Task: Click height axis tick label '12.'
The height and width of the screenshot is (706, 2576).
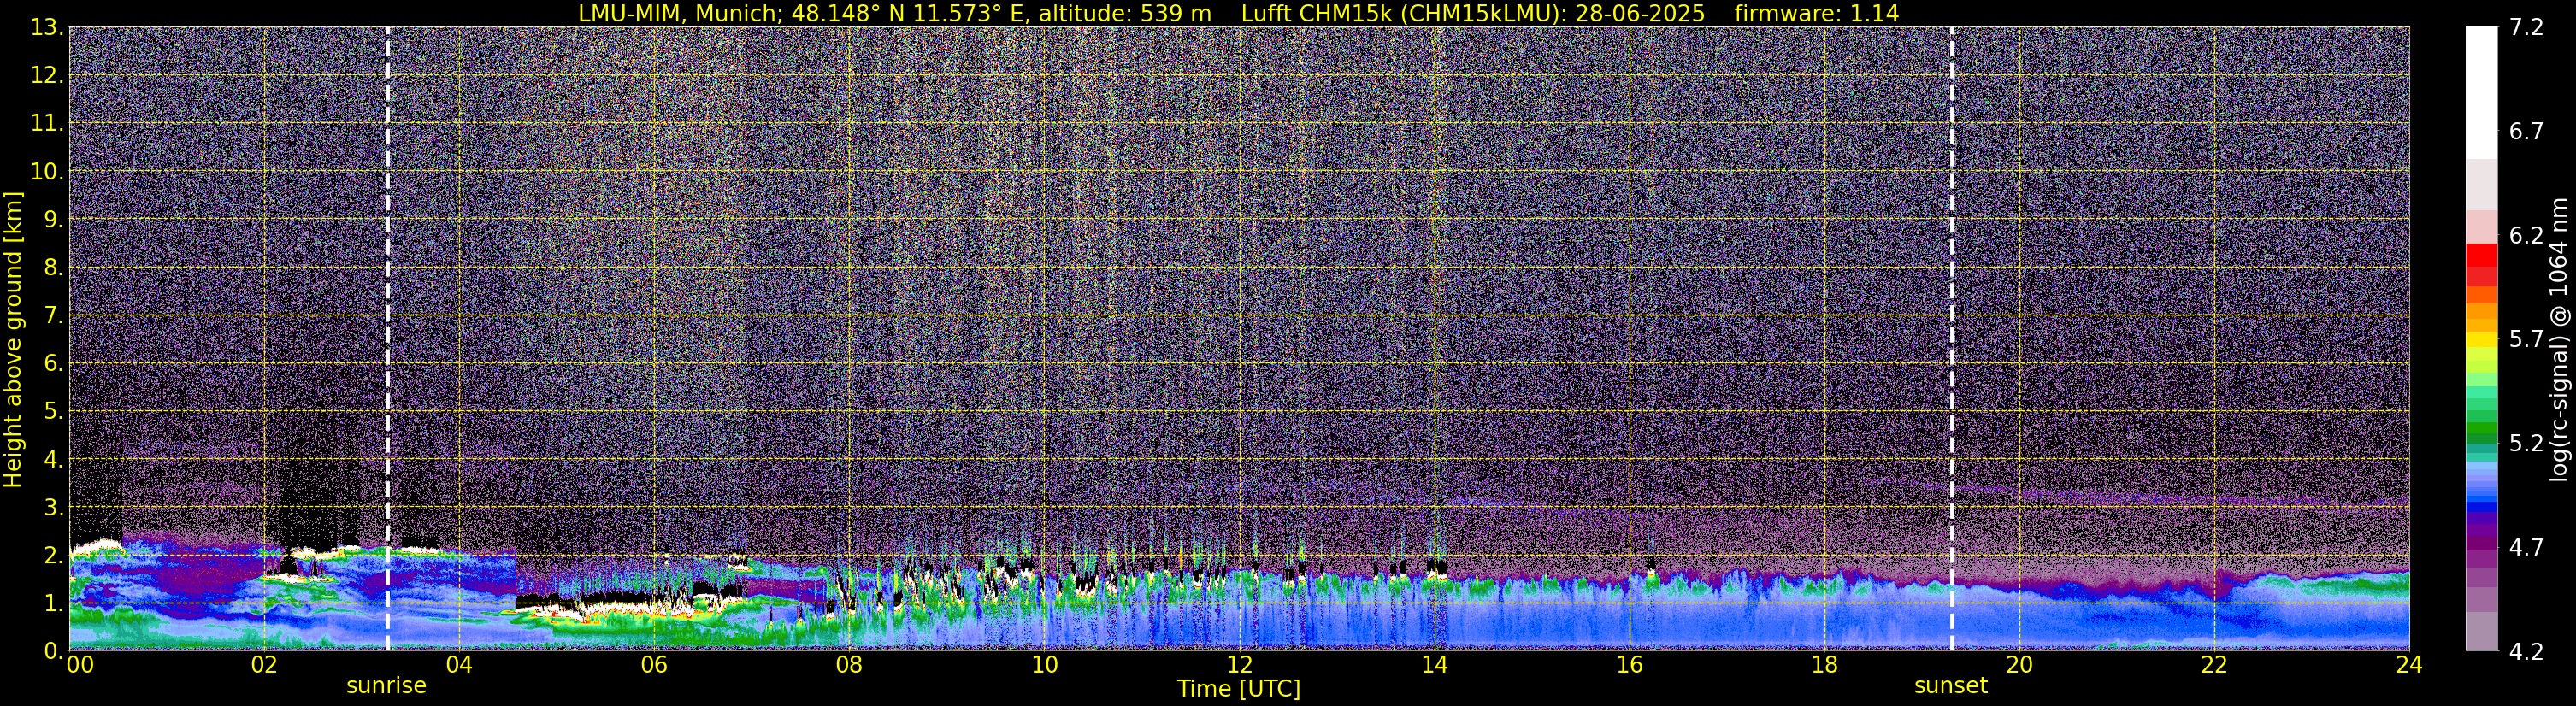Action: [48, 76]
